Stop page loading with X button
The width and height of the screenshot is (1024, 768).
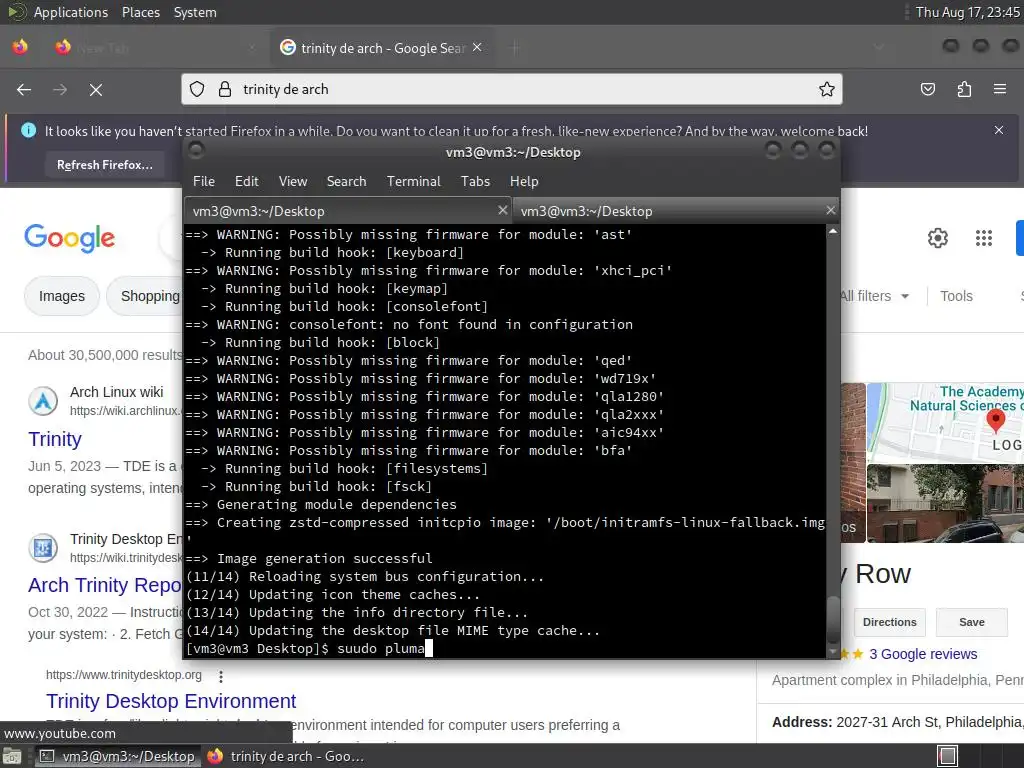point(96,89)
